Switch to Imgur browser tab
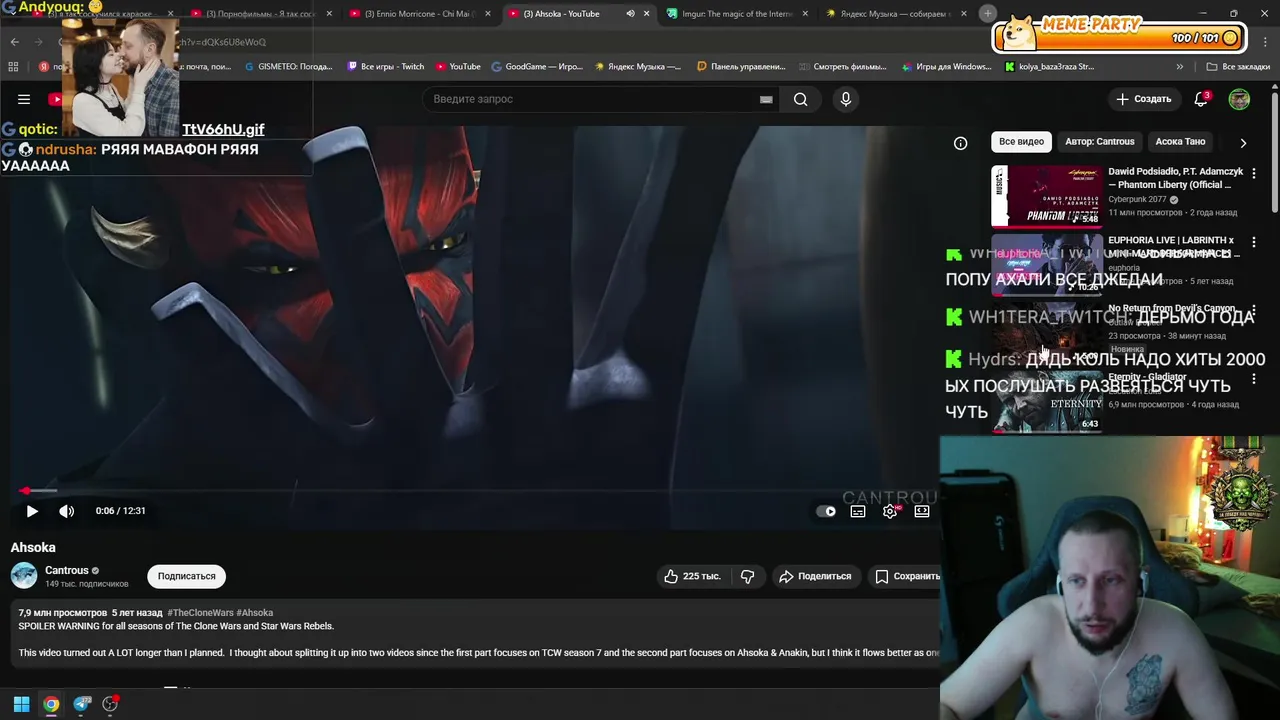 (x=737, y=14)
